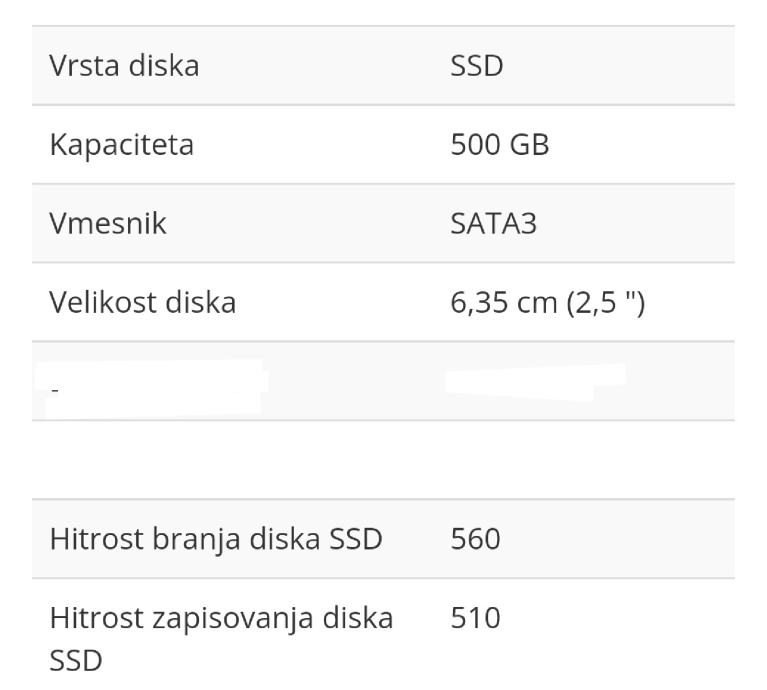
Task: Click the "Hitrost branja diska SSD" label
Action: 216,539
